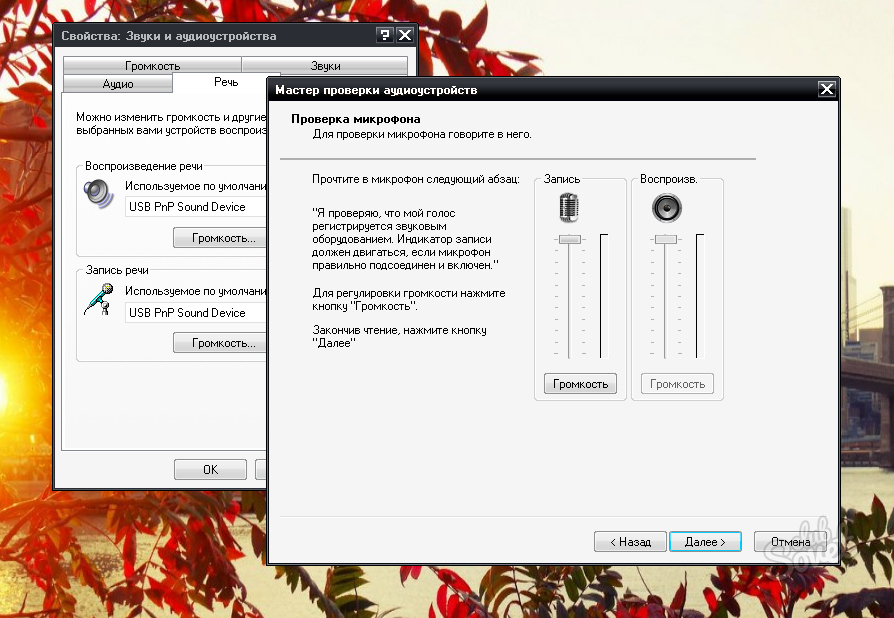Return to previous step with Назад

click(629, 542)
